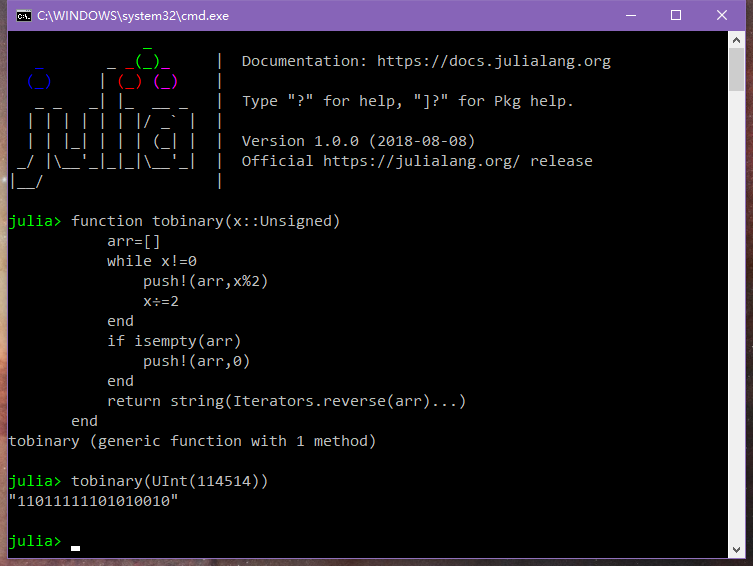Minimize the cmd.exe window

631,15
